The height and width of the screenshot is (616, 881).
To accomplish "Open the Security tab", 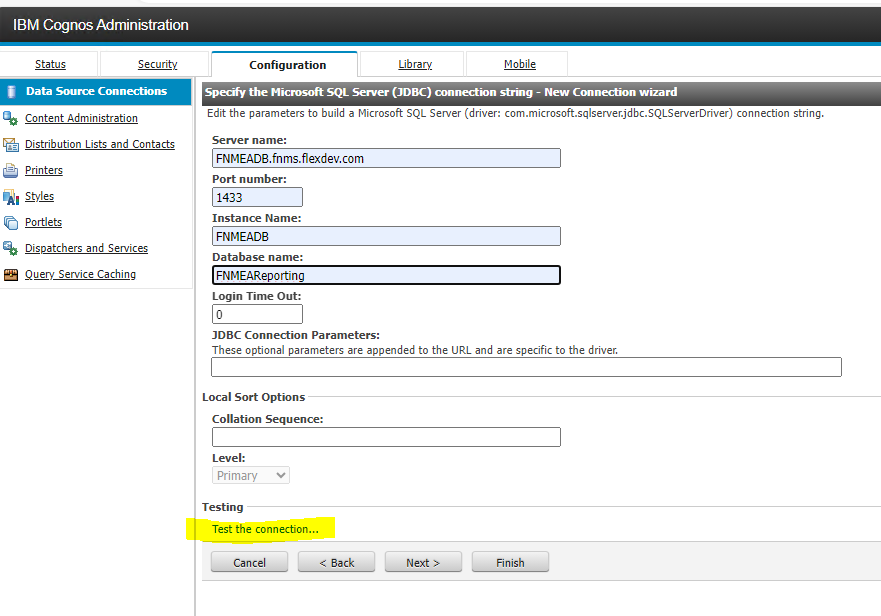I will [157, 64].
